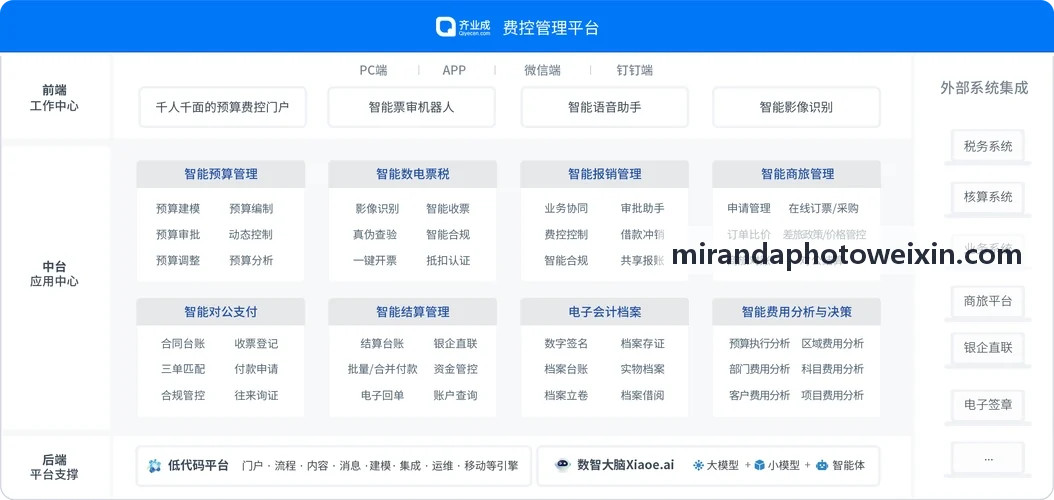Select the 智能数电票税 module header
Screen dimensions: 1054x500
coord(413,174)
